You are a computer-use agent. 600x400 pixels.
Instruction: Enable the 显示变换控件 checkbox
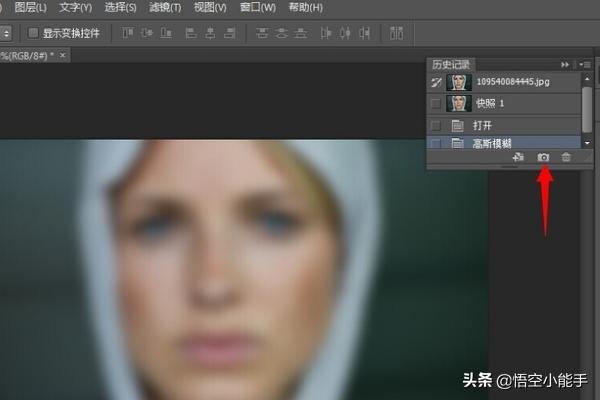[33, 33]
